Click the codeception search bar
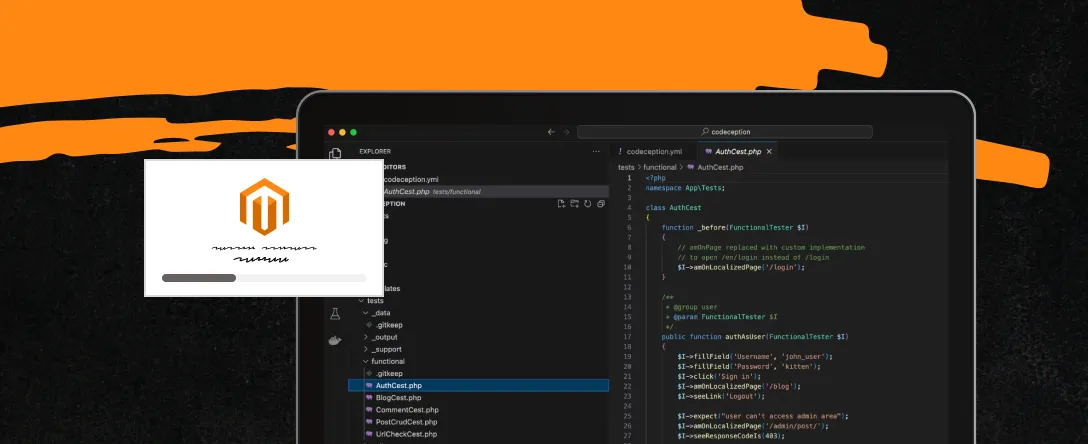The image size is (1088, 444). point(724,131)
